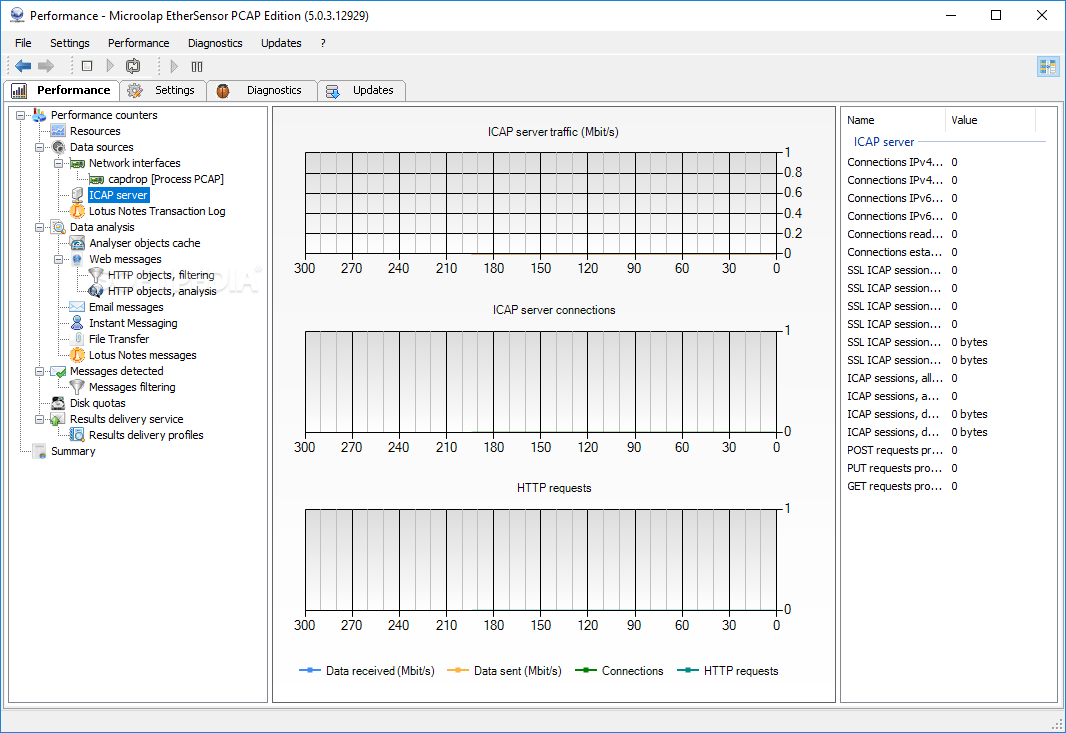1066x733 pixels.
Task: Toggle the layout view icon at top right
Action: (x=1048, y=67)
